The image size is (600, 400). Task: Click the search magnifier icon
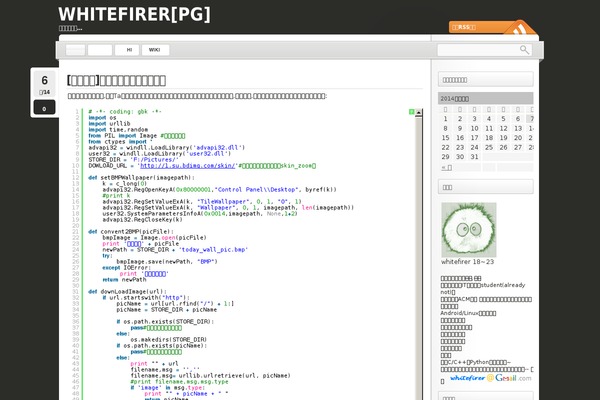point(524,50)
